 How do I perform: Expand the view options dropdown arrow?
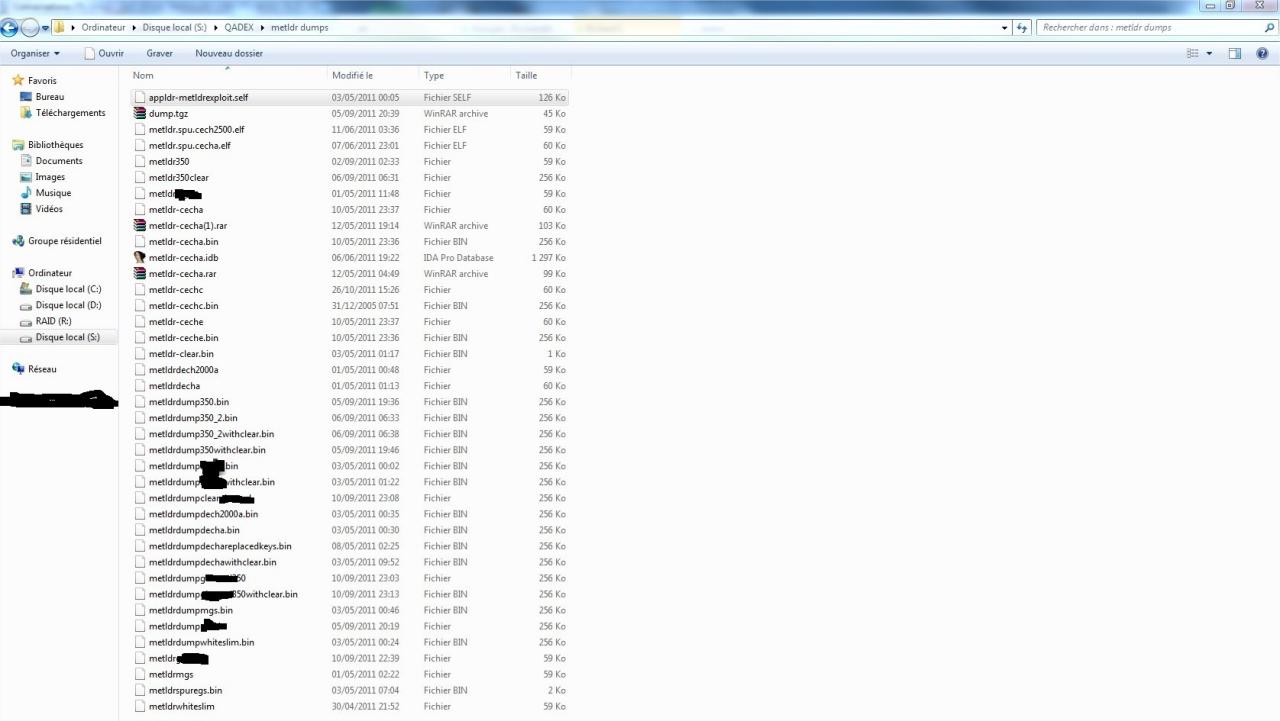click(x=1209, y=54)
